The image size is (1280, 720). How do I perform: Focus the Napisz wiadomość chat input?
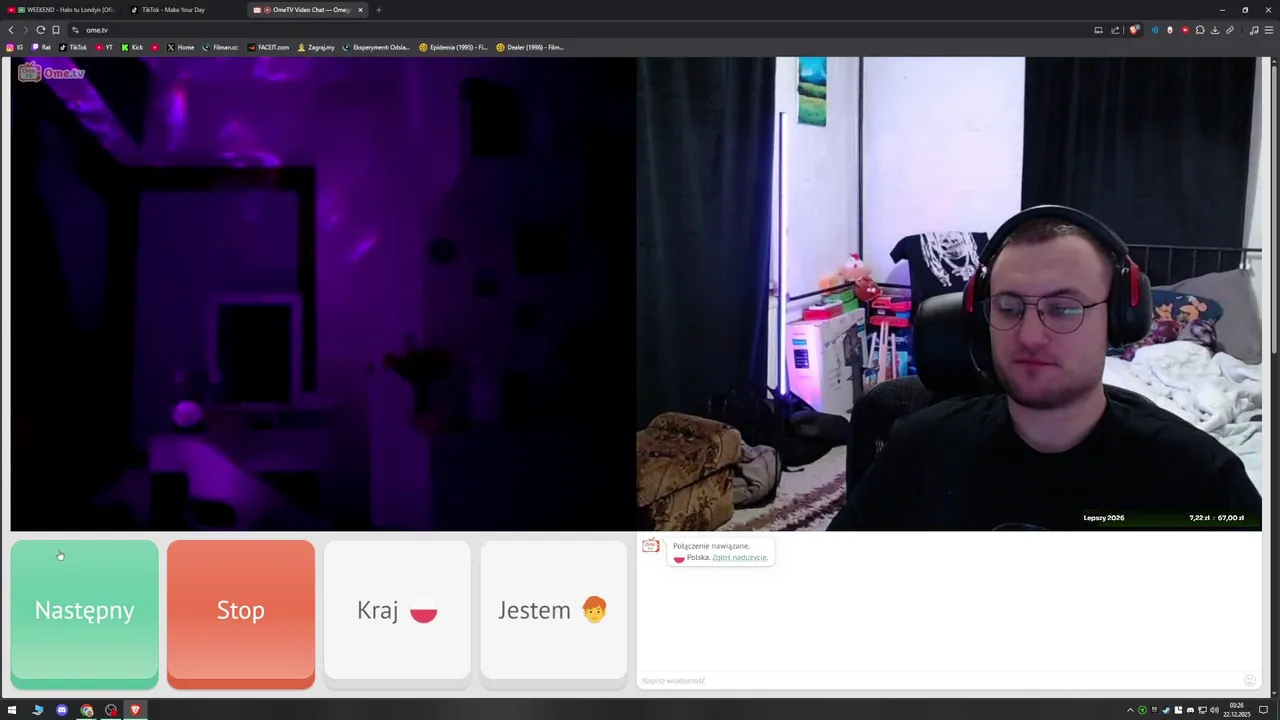(940, 680)
